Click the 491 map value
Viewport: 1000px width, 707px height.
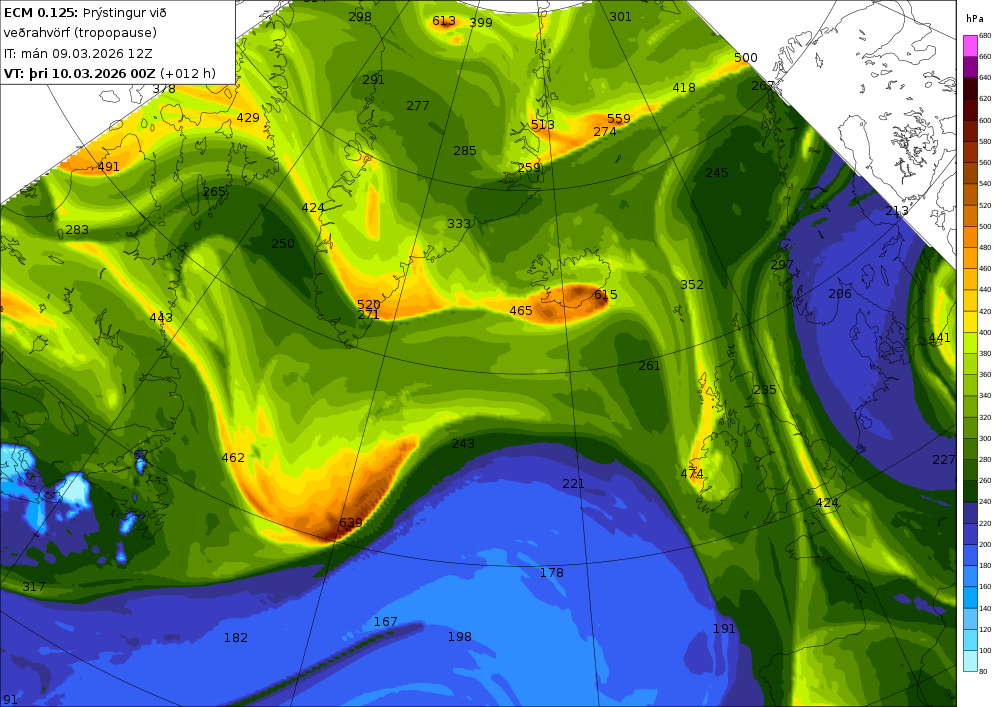tap(108, 166)
